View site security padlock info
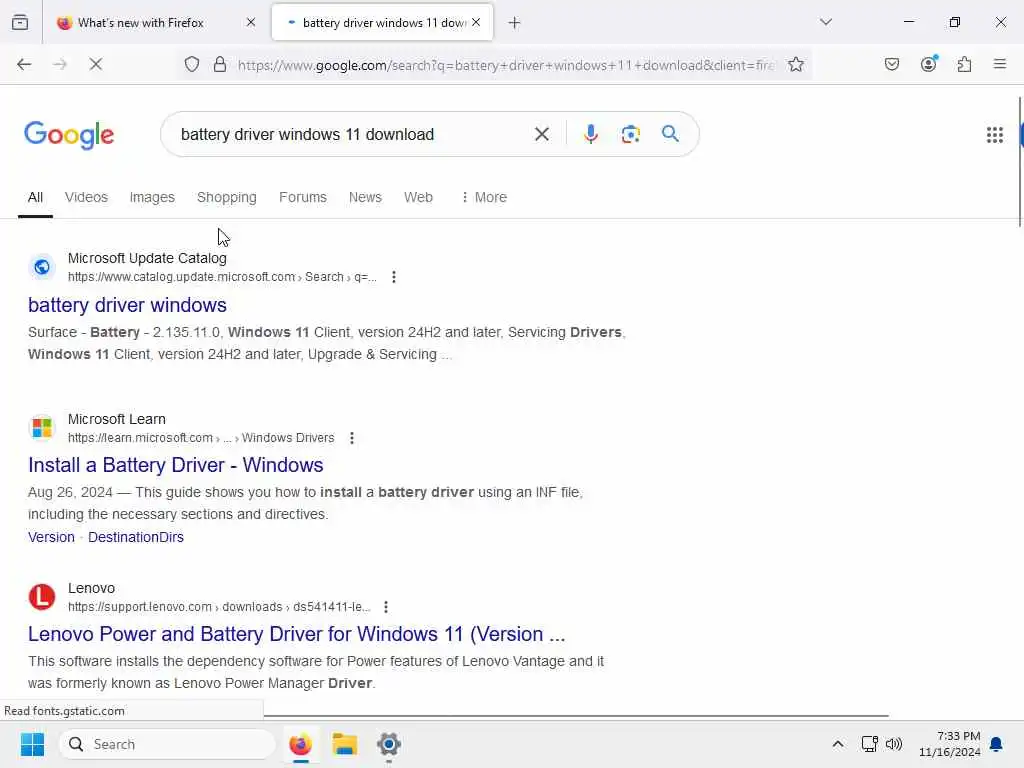 [220, 64]
